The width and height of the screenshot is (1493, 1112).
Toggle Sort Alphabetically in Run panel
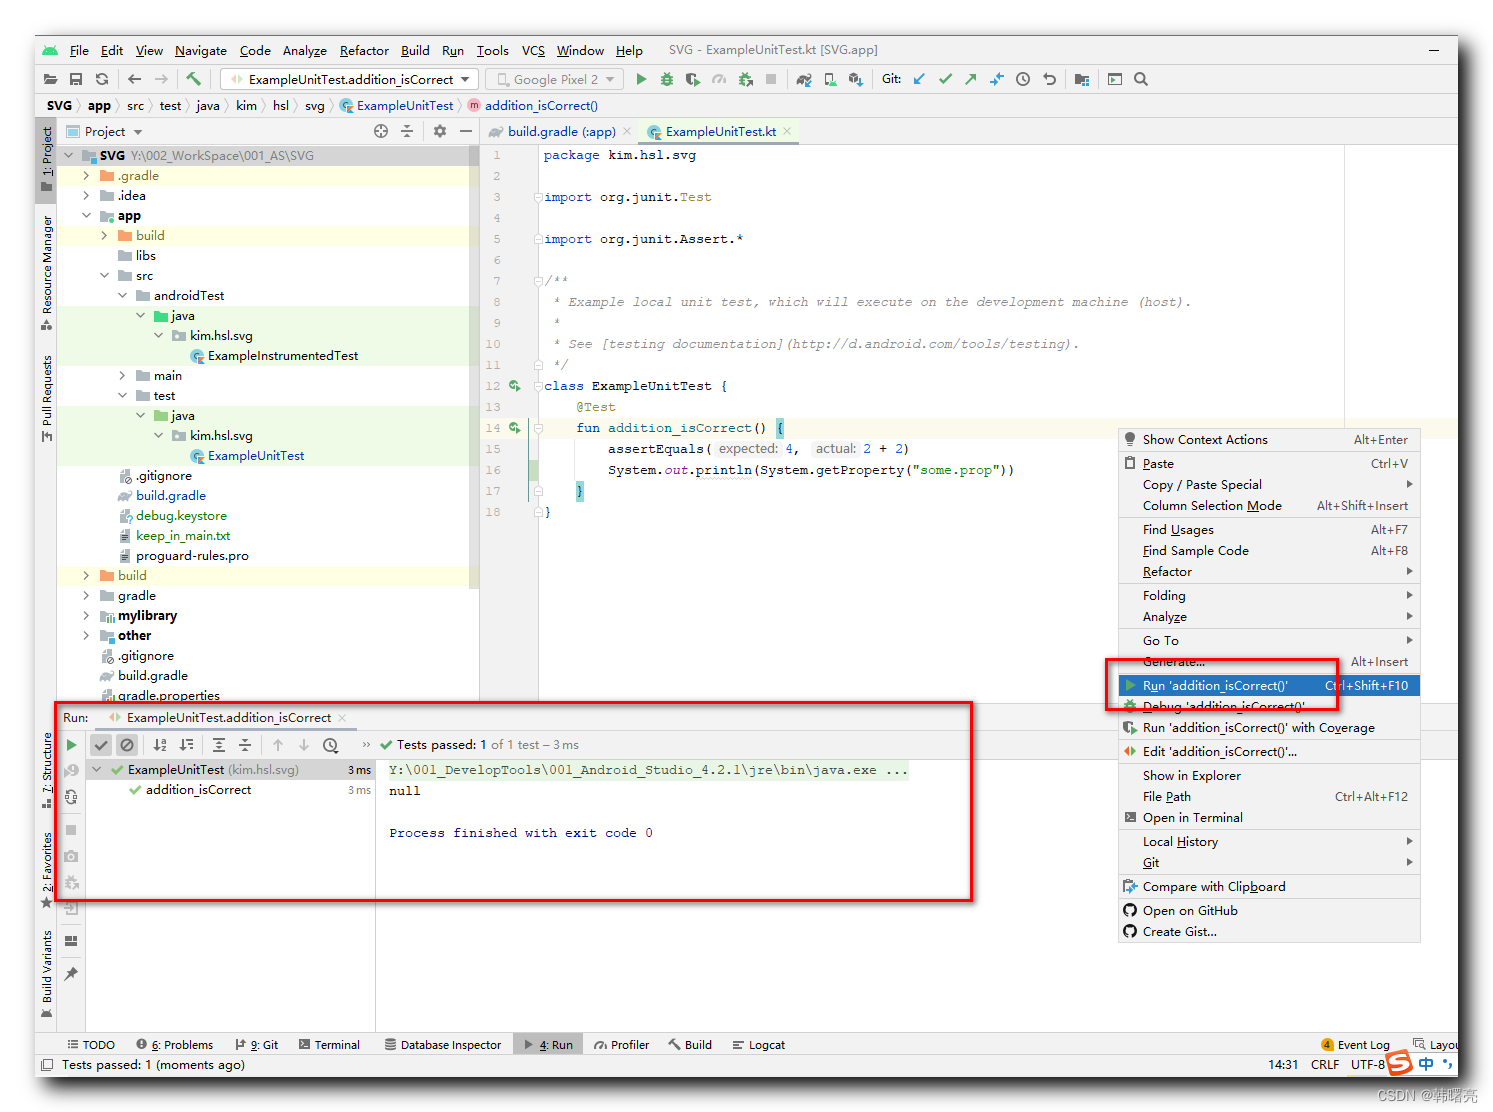click(x=160, y=745)
